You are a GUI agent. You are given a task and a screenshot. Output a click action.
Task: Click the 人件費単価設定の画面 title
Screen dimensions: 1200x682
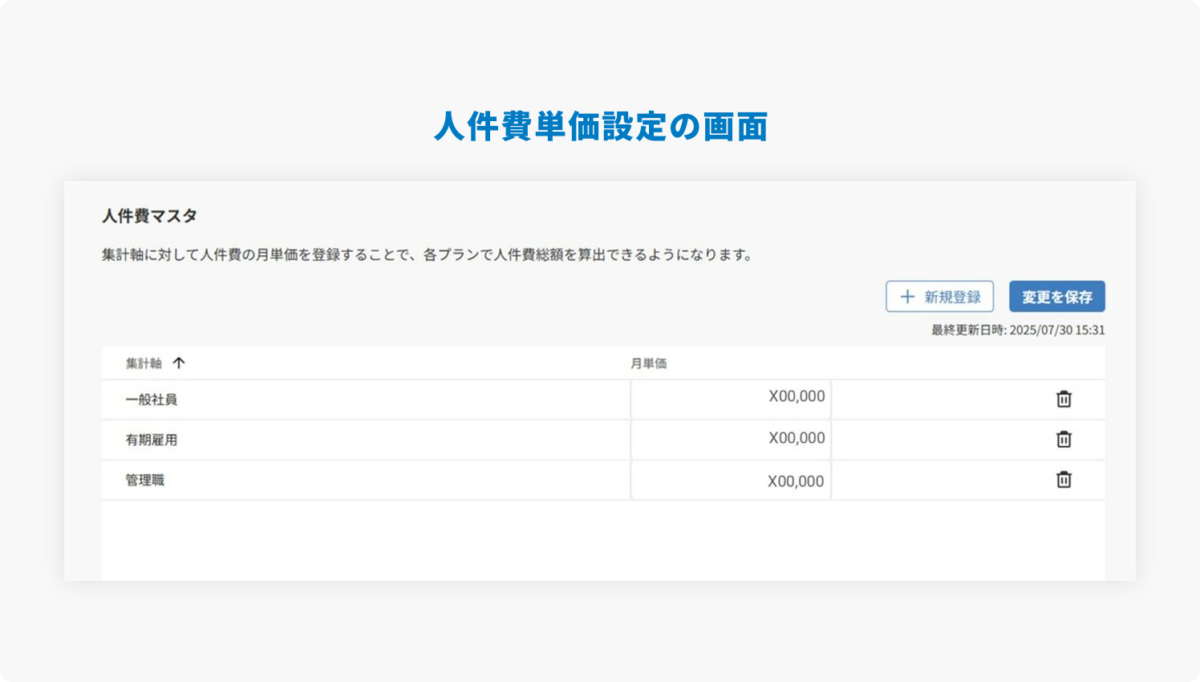600,127
